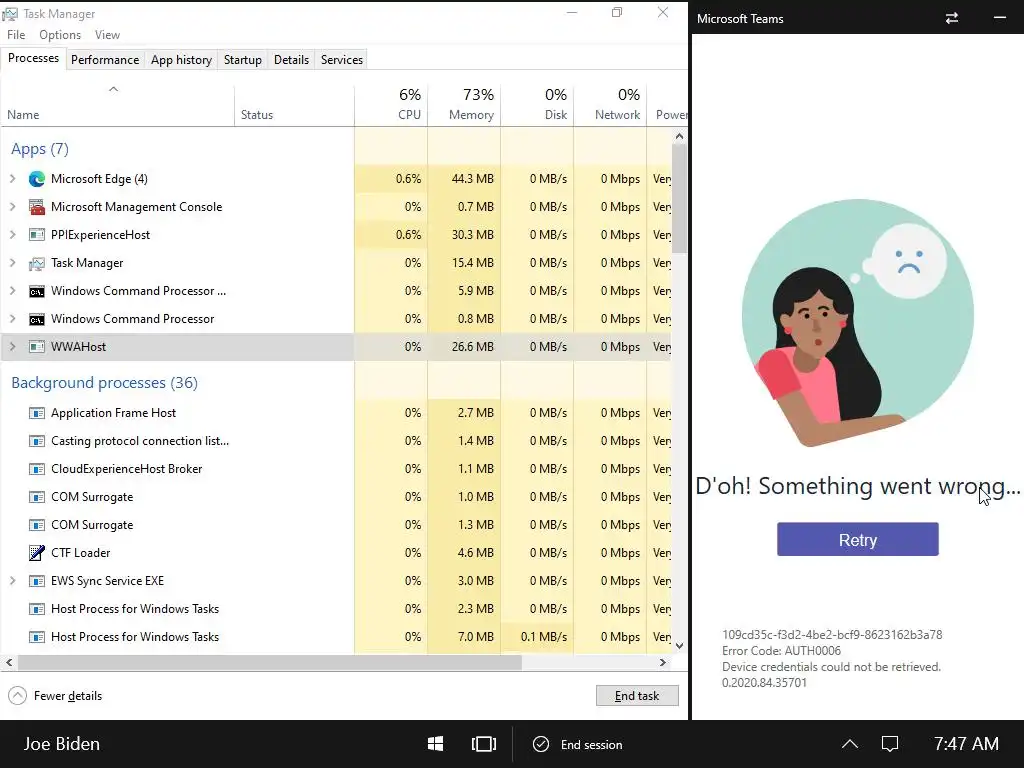This screenshot has width=1024, height=768.
Task: Select the Processes tab
Action: 33,58
